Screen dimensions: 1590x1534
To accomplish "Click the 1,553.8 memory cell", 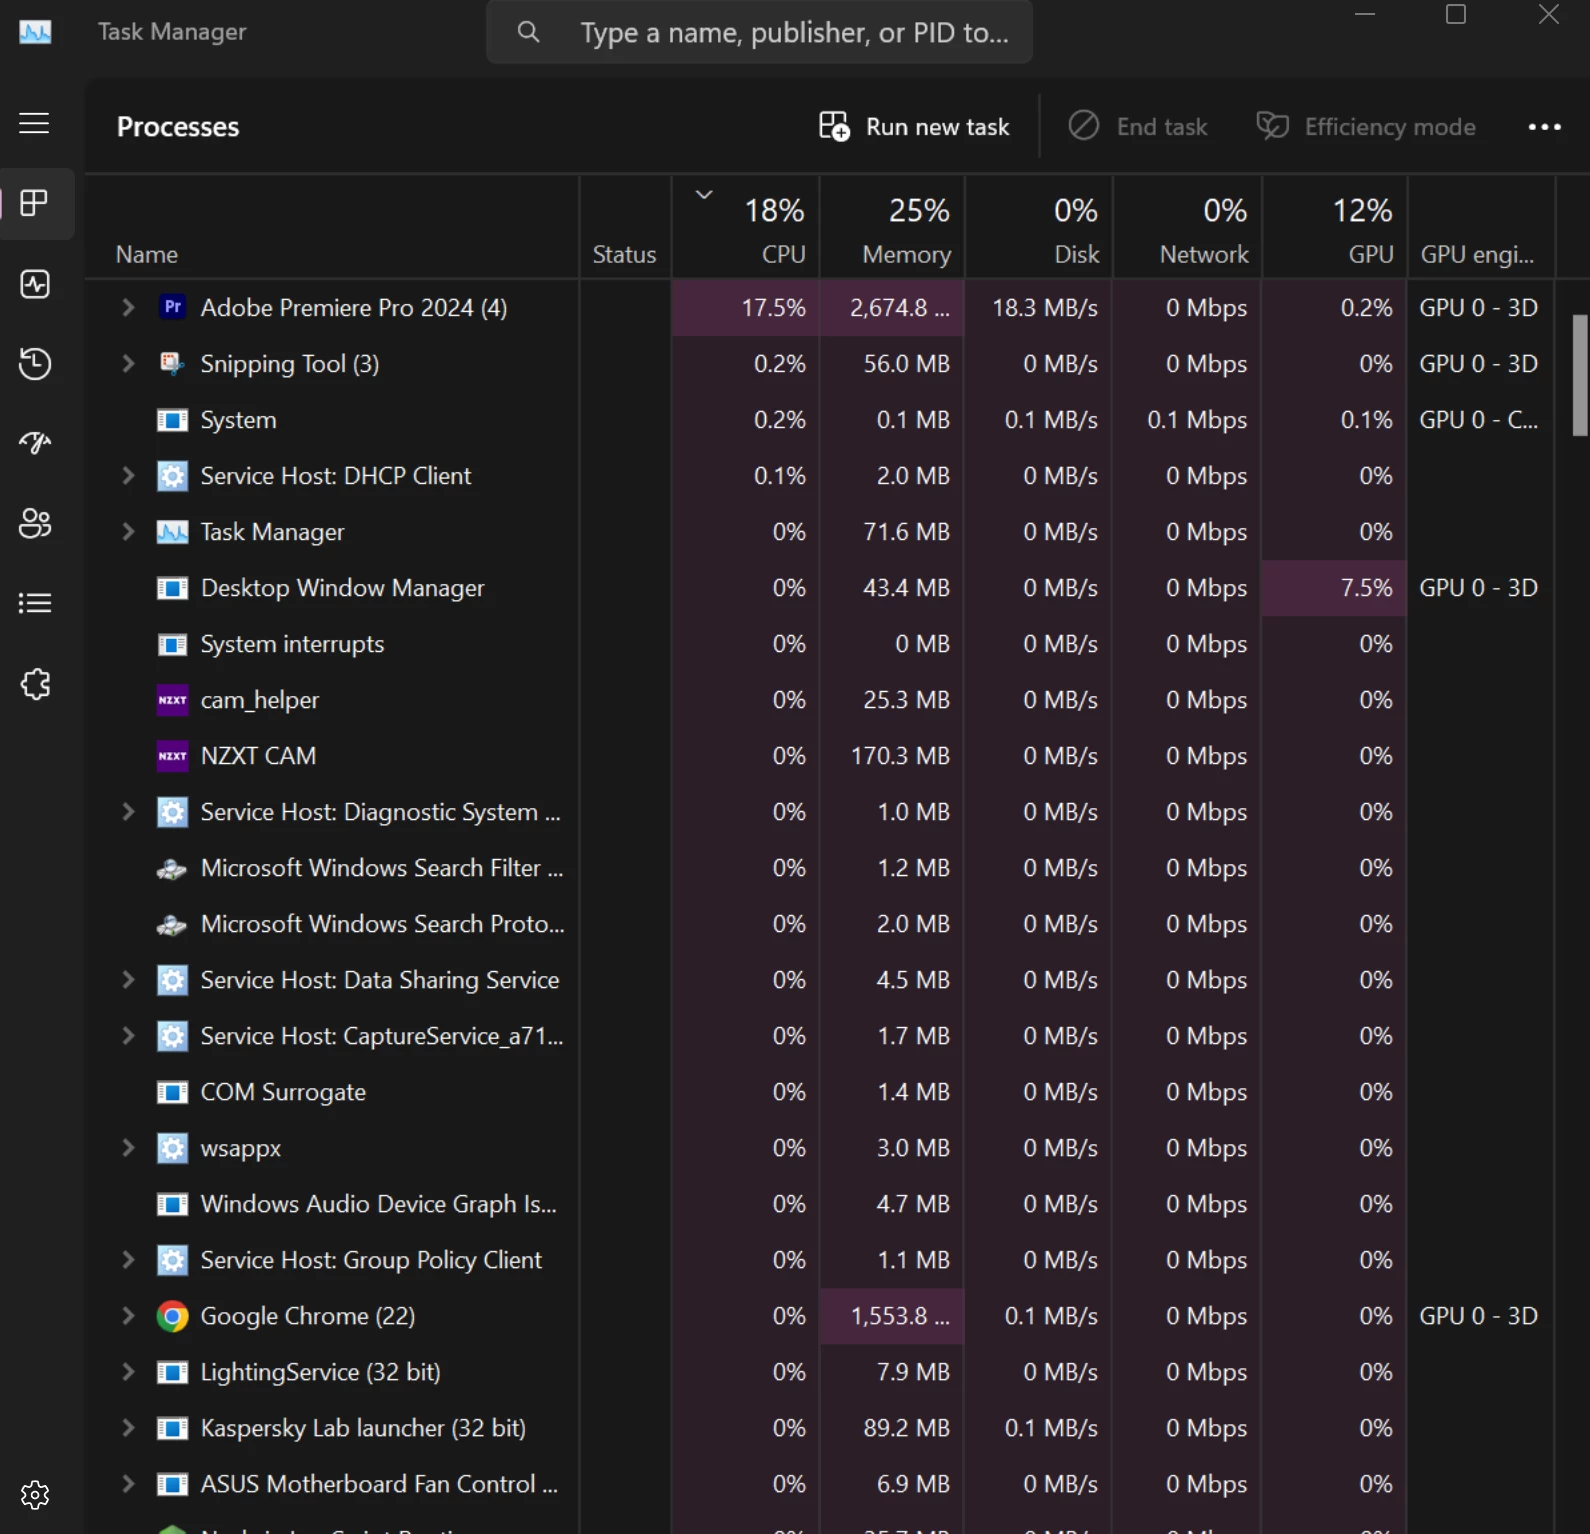I will click(892, 1316).
